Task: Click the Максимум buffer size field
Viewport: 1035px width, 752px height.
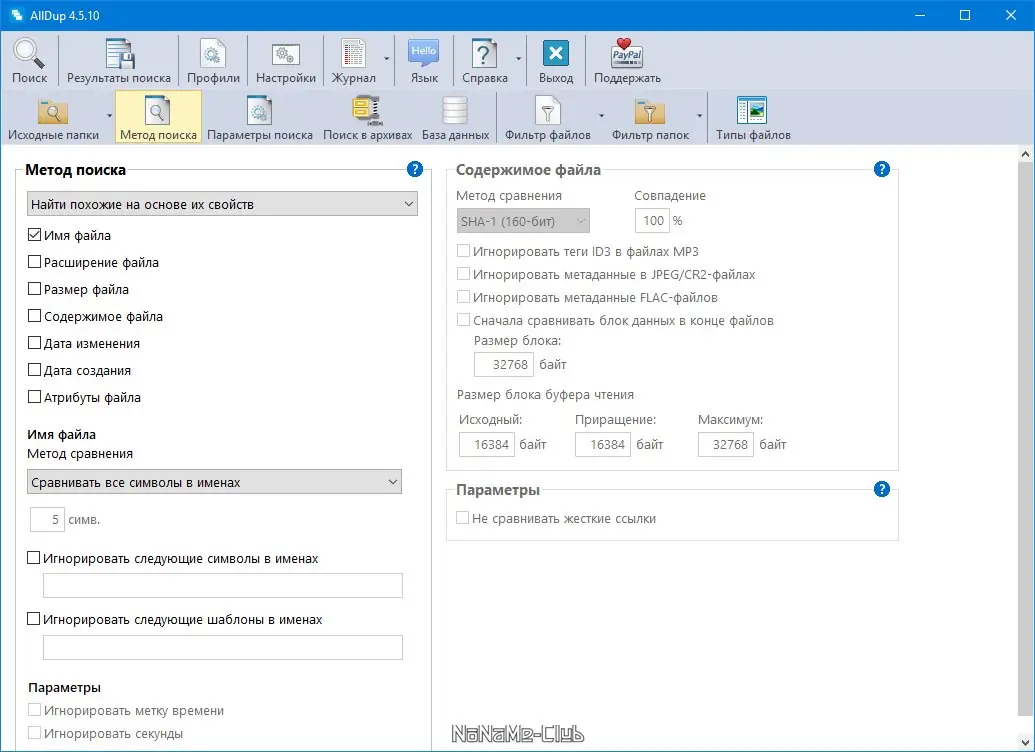Action: pyautogui.click(x=725, y=444)
